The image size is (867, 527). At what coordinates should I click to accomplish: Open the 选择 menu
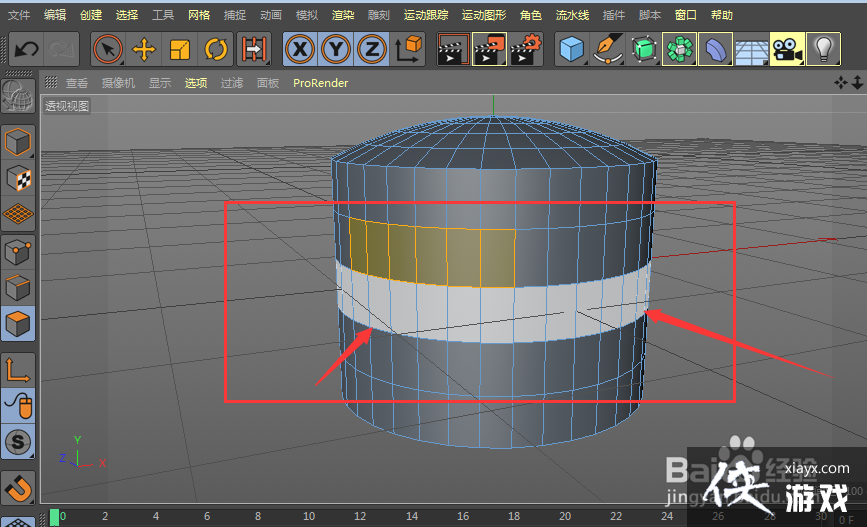point(127,15)
